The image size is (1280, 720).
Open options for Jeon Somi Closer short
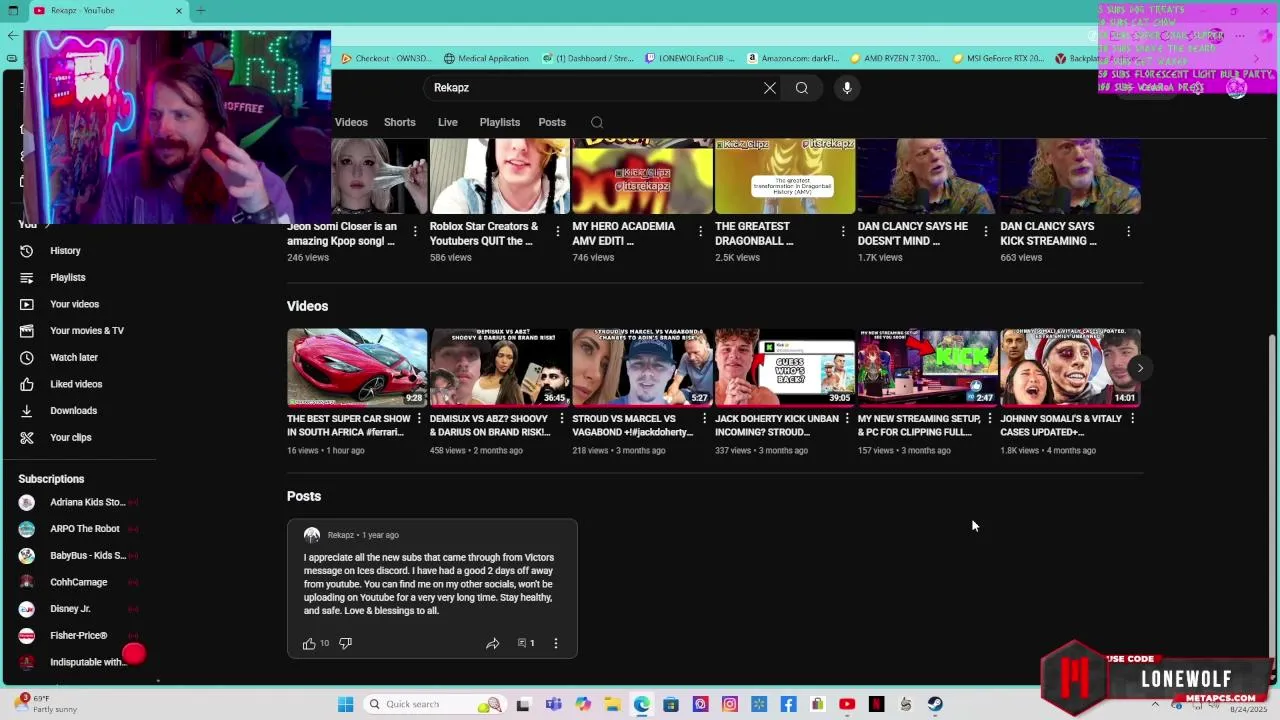tap(415, 232)
